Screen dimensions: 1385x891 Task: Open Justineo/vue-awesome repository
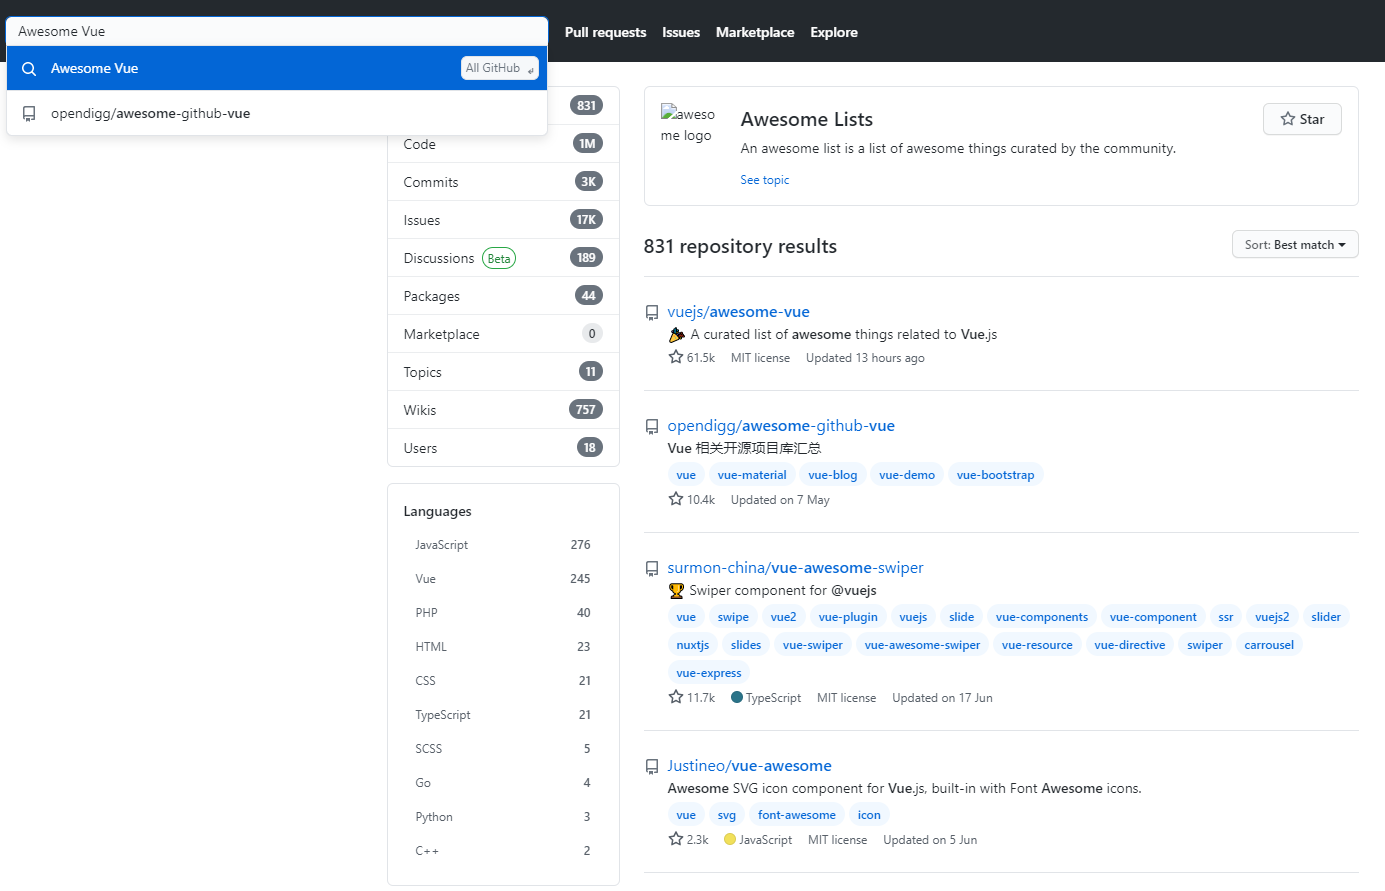coord(750,766)
